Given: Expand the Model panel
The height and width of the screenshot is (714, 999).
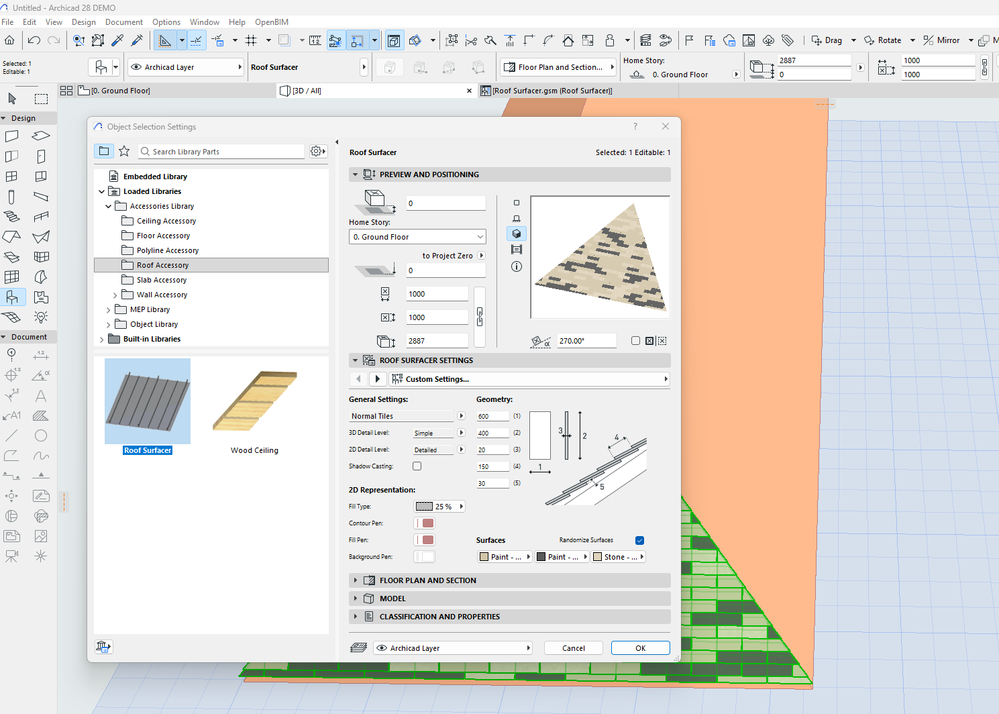Looking at the screenshot, I should coord(356,599).
